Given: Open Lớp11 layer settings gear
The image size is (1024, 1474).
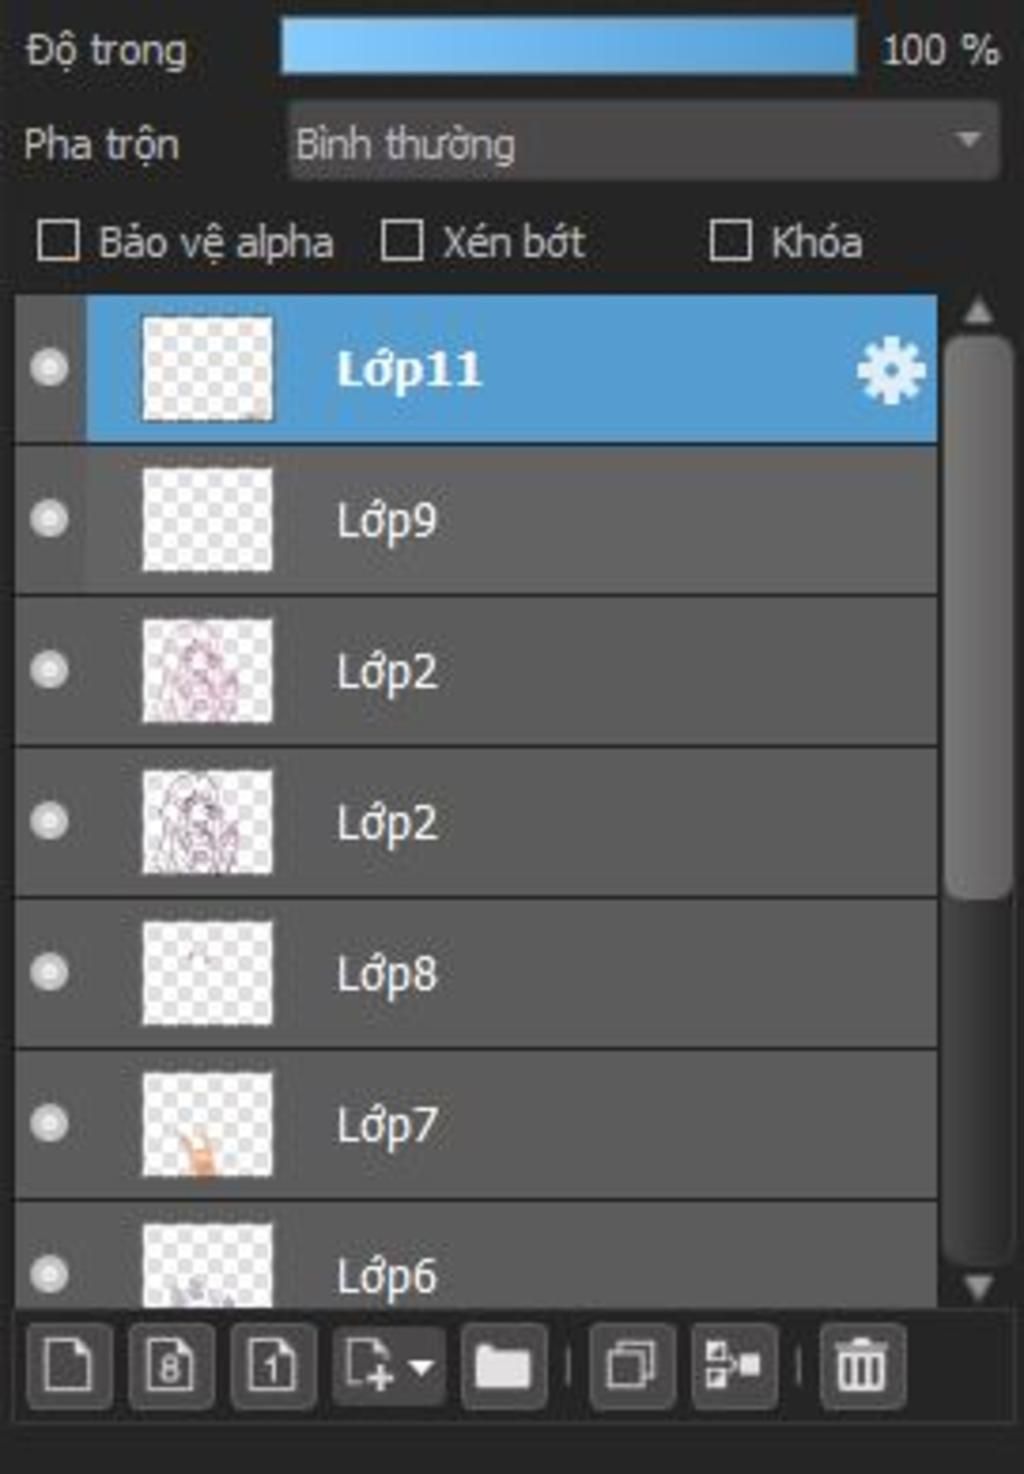Looking at the screenshot, I should [x=890, y=370].
